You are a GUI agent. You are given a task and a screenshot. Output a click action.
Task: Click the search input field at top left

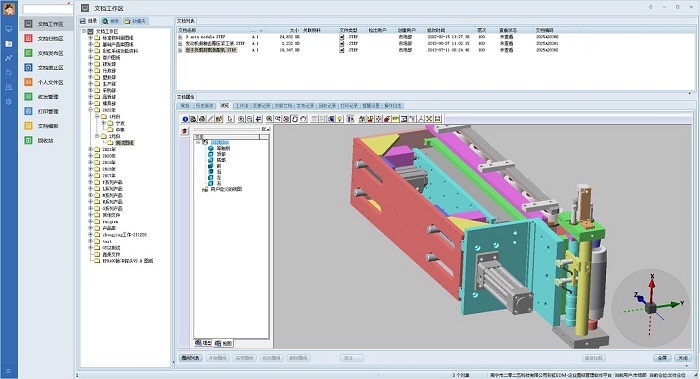click(x=47, y=8)
